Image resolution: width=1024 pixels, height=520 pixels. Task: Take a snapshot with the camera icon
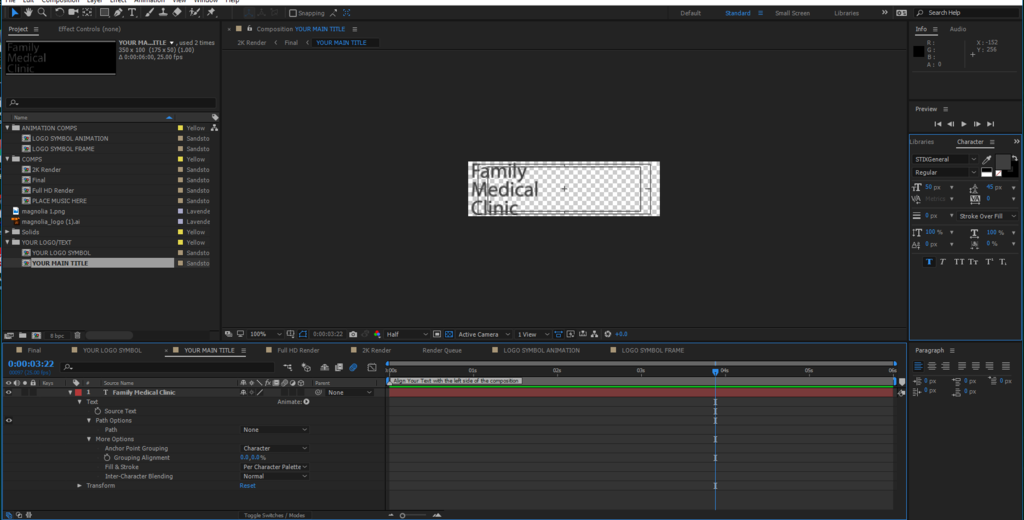pyautogui.click(x=366, y=334)
